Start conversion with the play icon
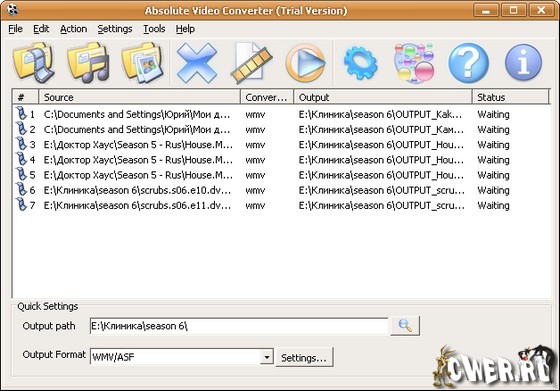Screen dimensions: 560x391 click(x=305, y=63)
